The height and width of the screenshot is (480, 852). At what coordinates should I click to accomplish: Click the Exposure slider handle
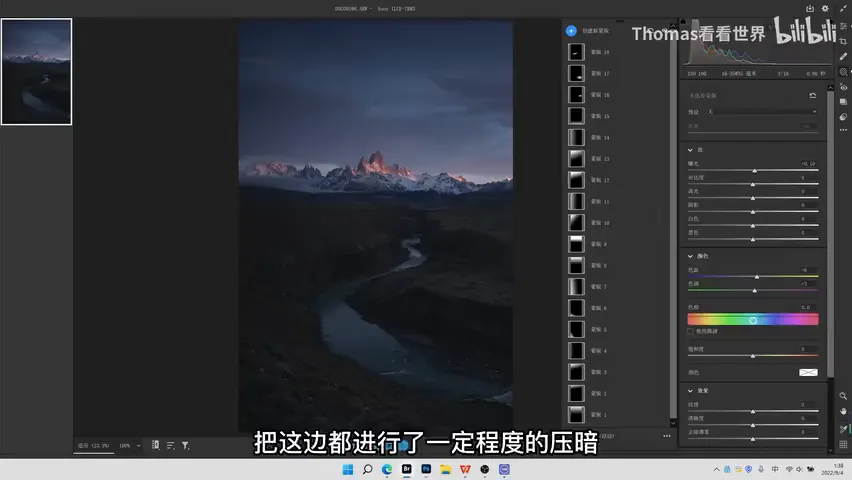click(754, 171)
